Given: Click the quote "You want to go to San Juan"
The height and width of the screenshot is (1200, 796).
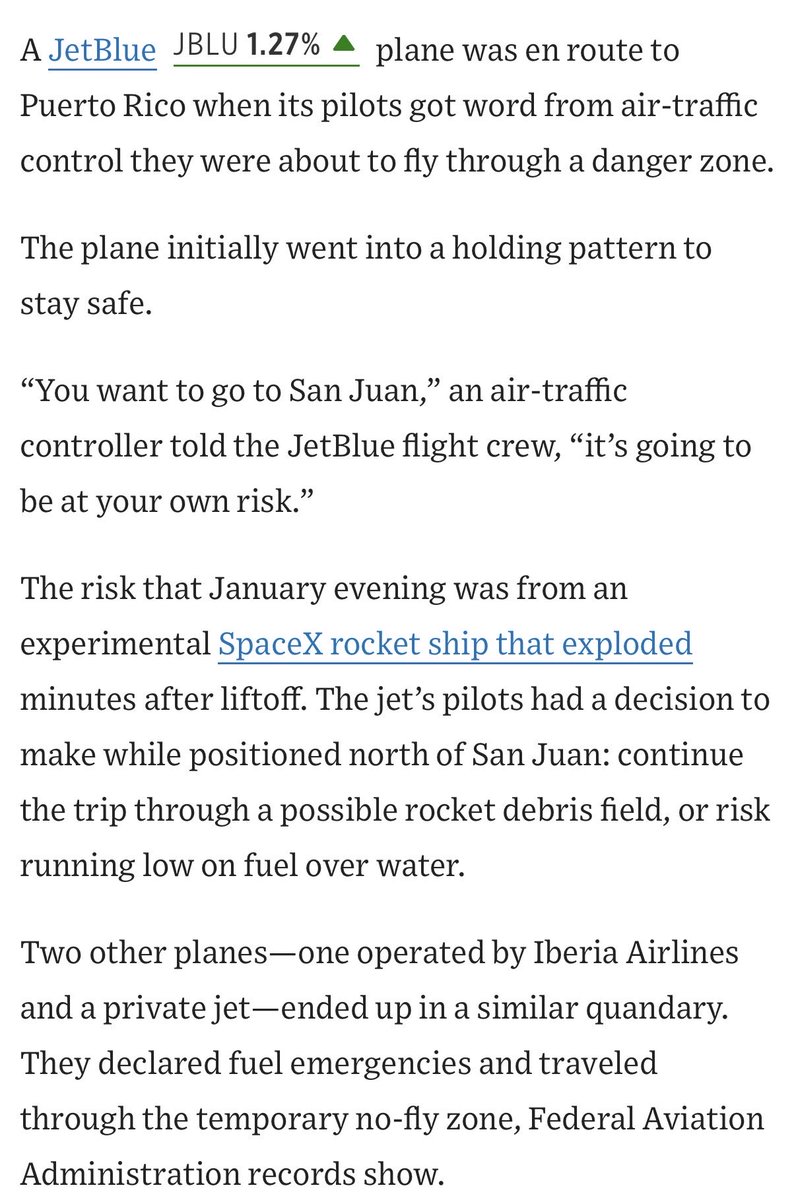Looking at the screenshot, I should pos(227,389).
